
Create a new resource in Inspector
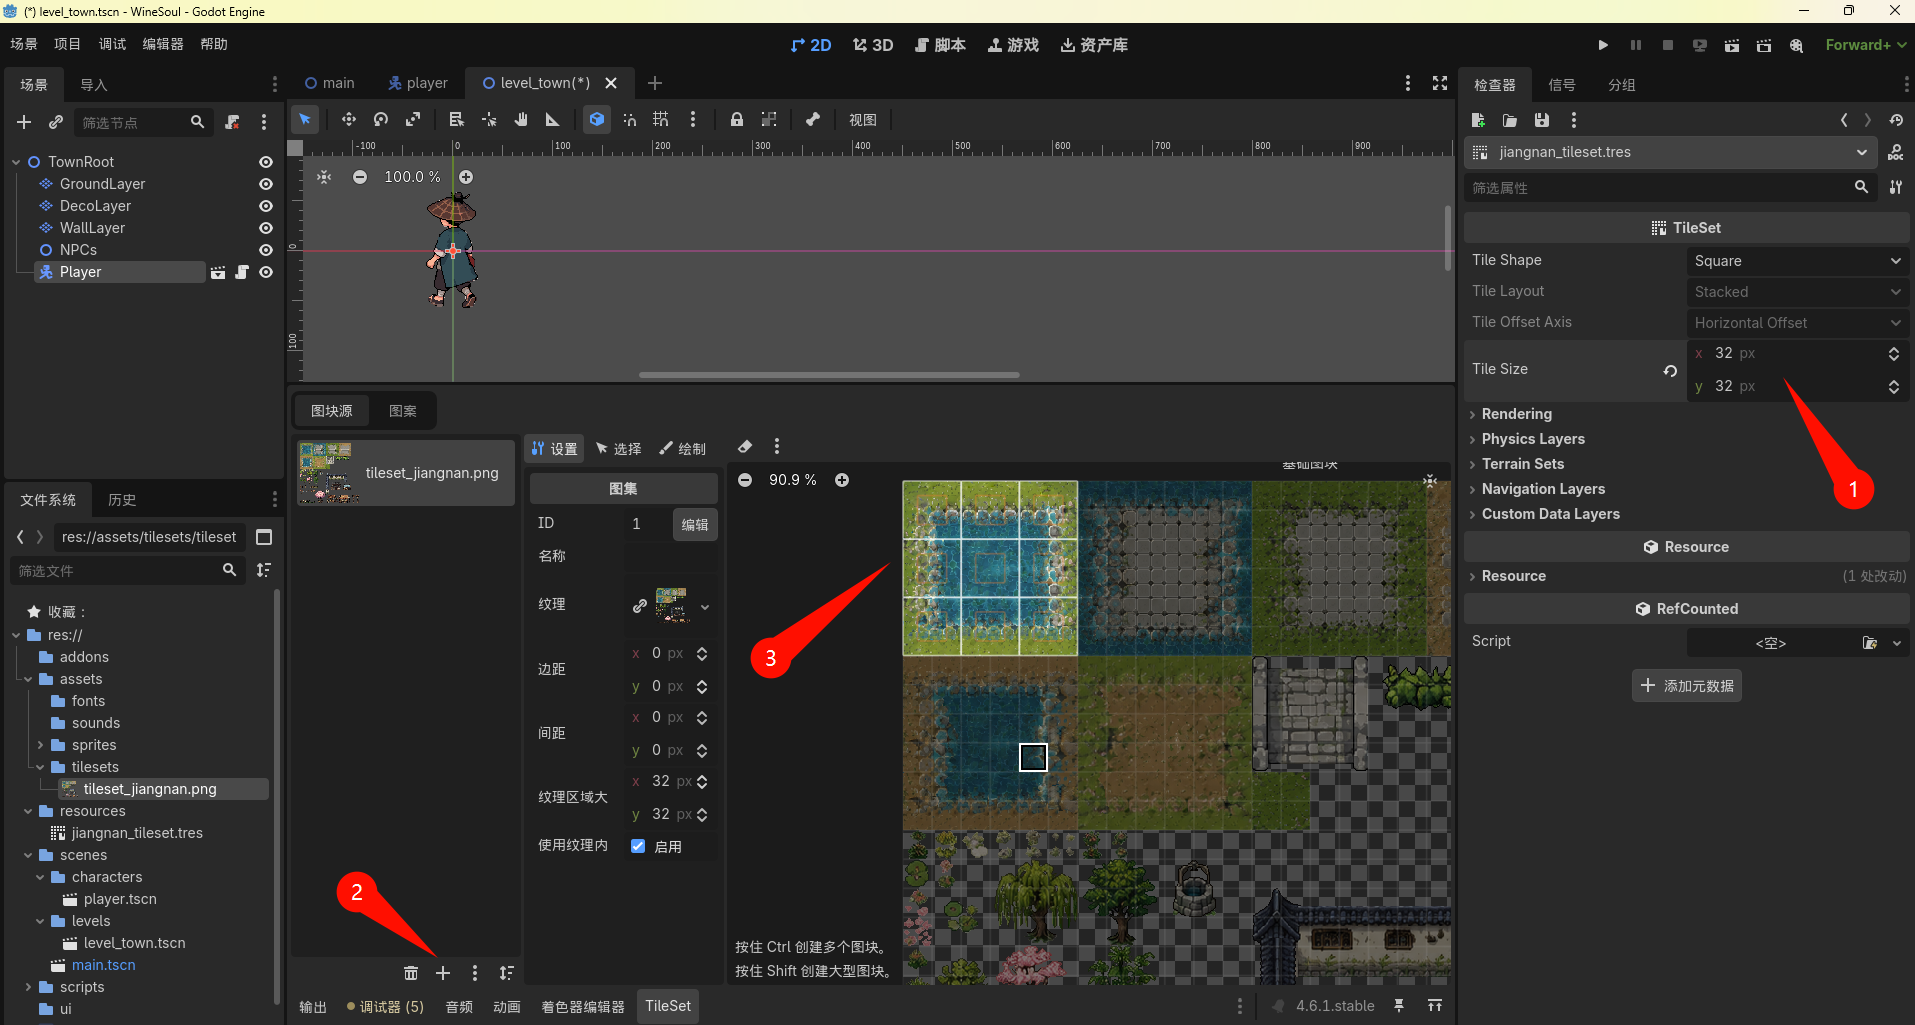coord(1478,120)
